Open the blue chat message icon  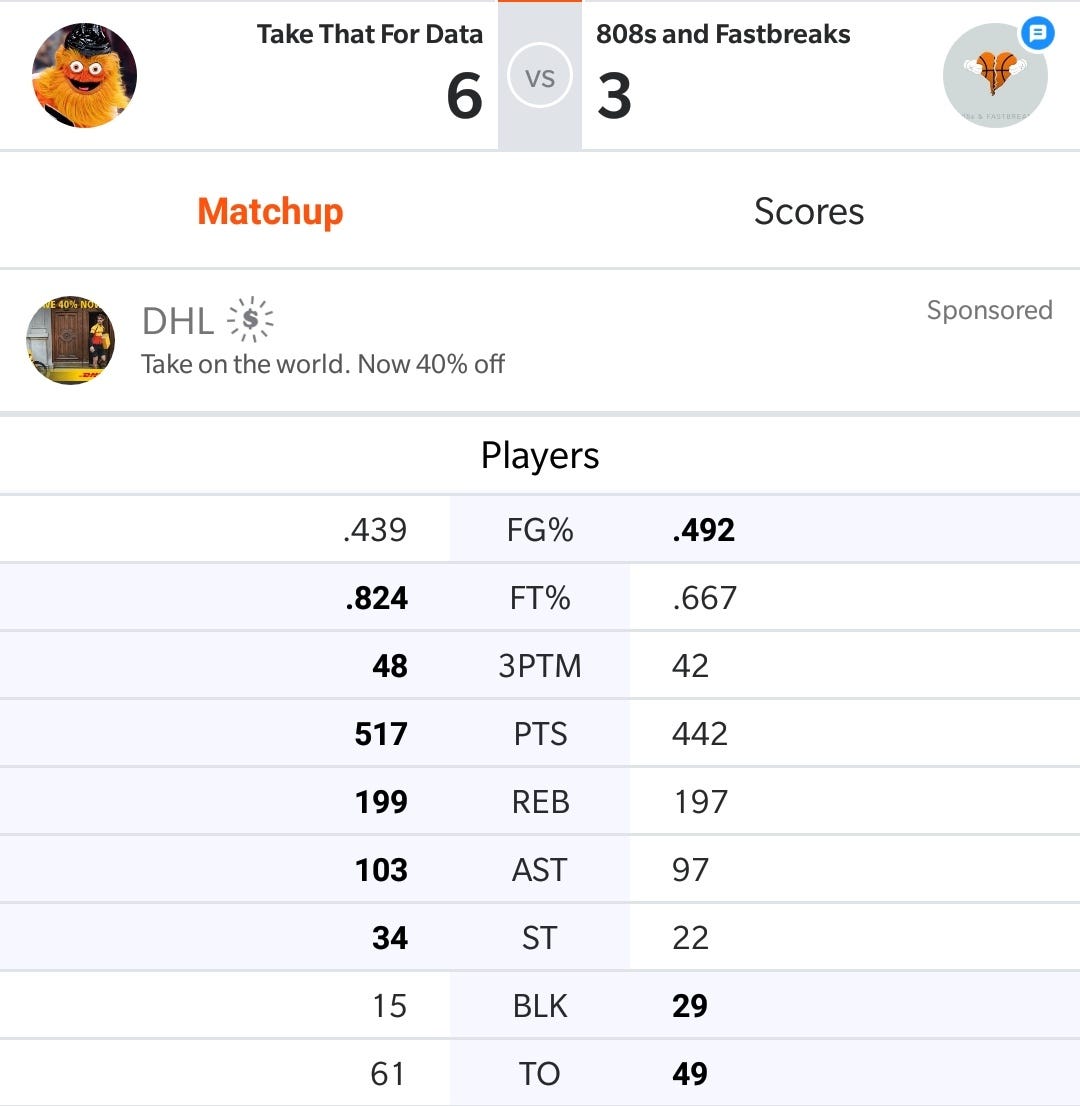1037,32
